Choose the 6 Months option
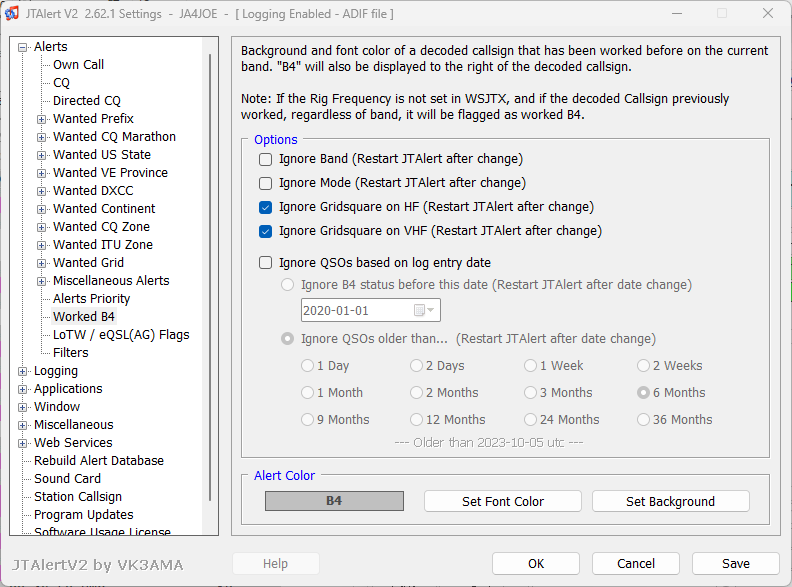 pos(643,393)
